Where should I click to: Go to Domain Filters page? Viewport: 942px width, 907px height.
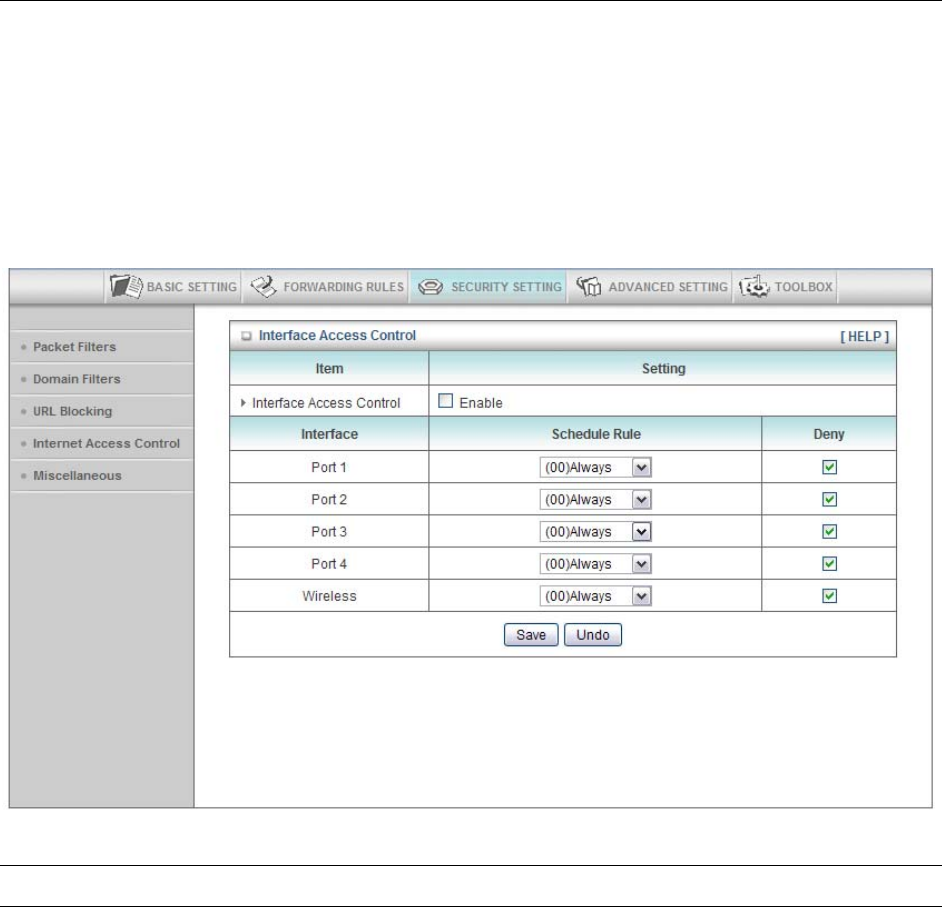76,379
